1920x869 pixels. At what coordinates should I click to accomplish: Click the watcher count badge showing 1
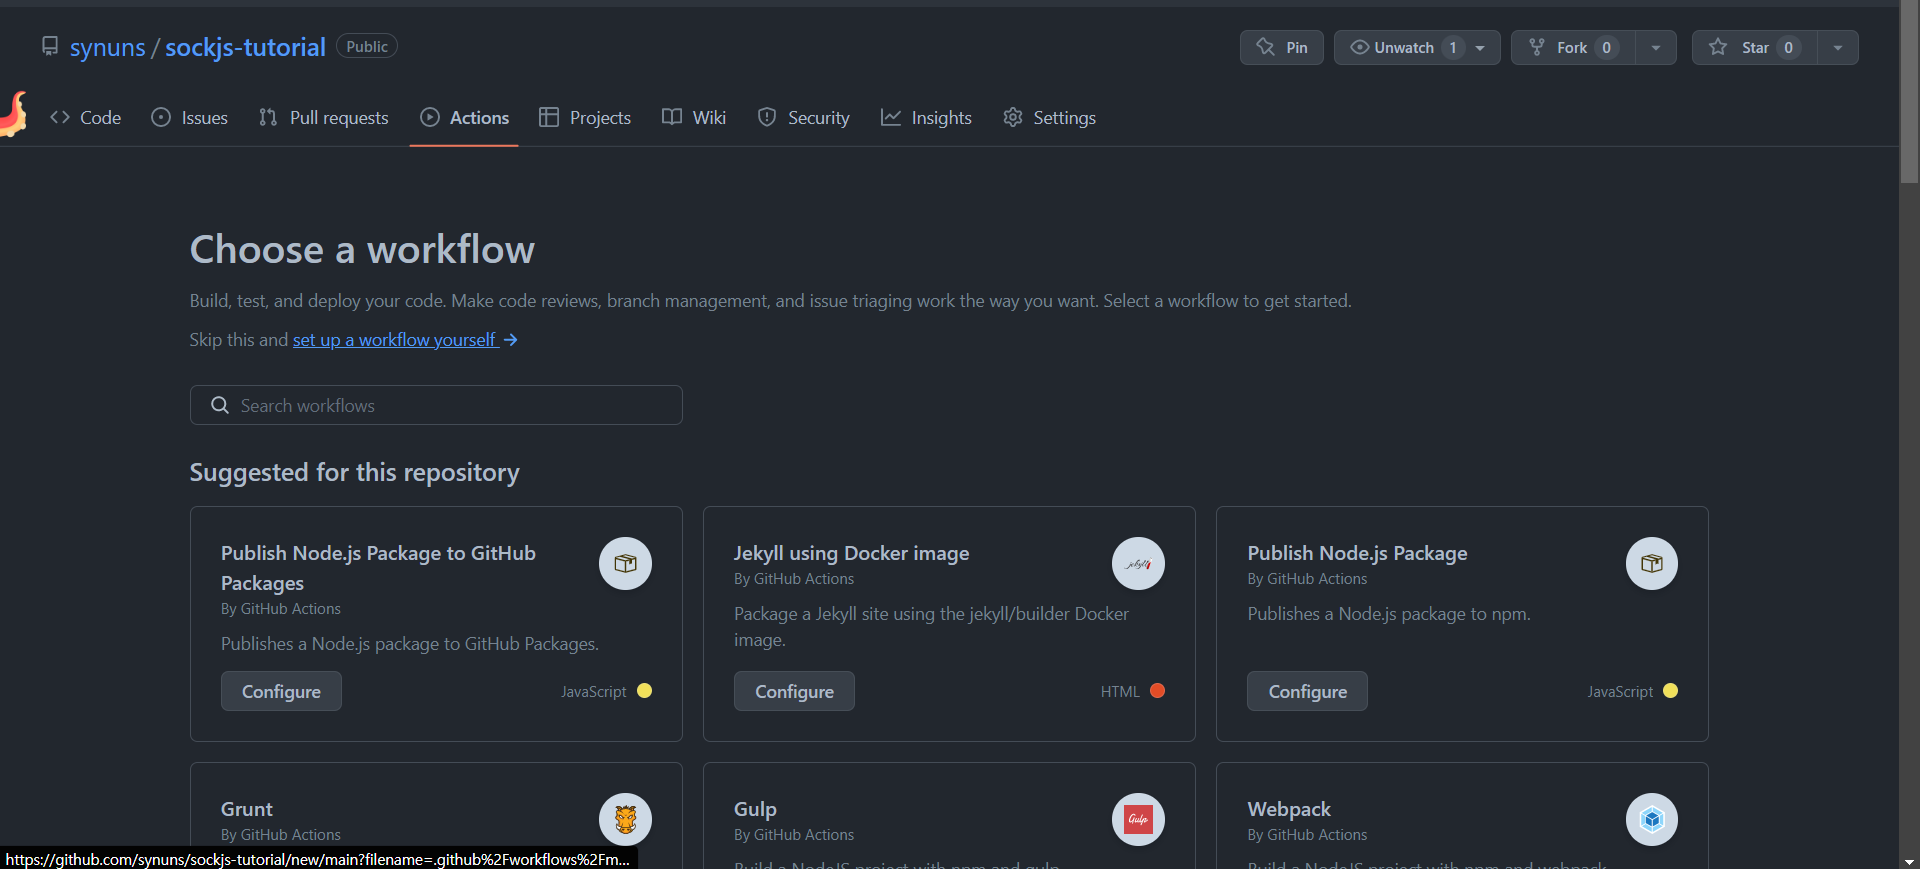click(1453, 47)
